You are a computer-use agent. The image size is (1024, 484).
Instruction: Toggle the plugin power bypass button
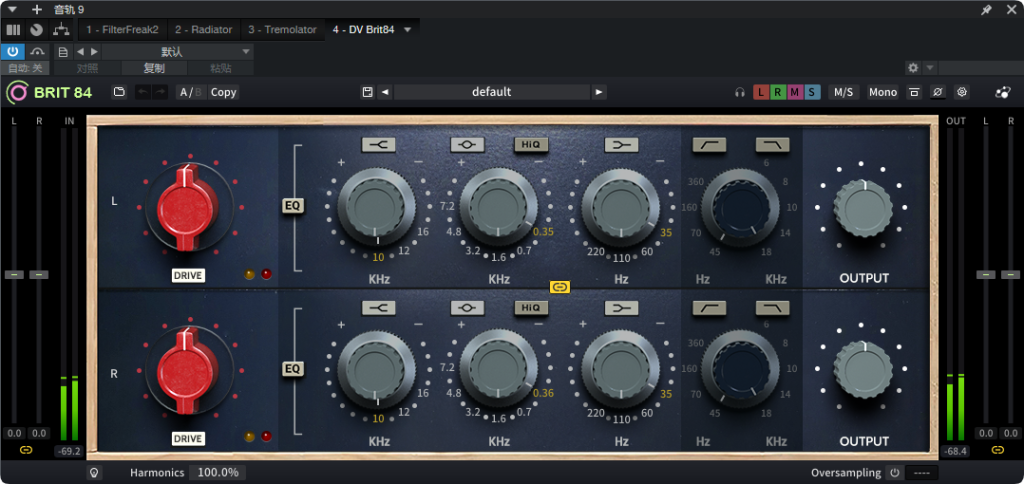coord(12,52)
